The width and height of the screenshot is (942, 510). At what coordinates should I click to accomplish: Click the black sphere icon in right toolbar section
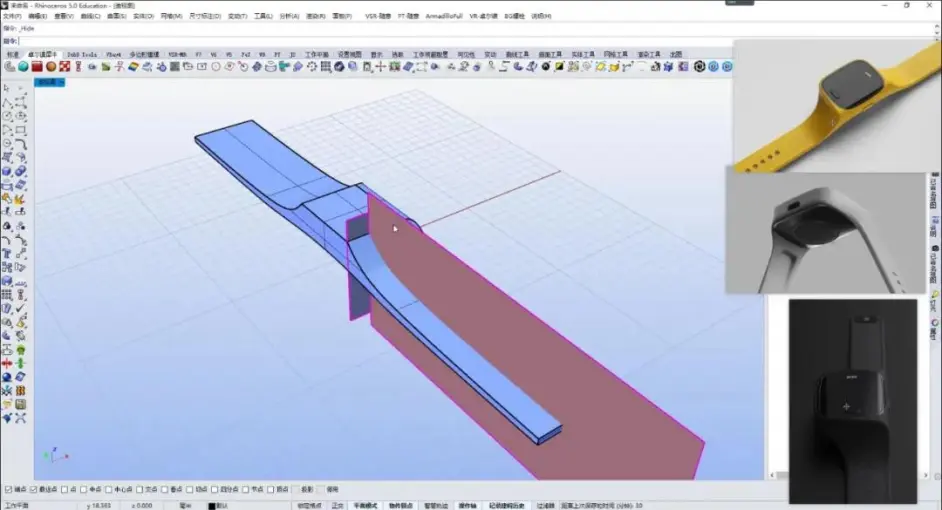coord(545,67)
